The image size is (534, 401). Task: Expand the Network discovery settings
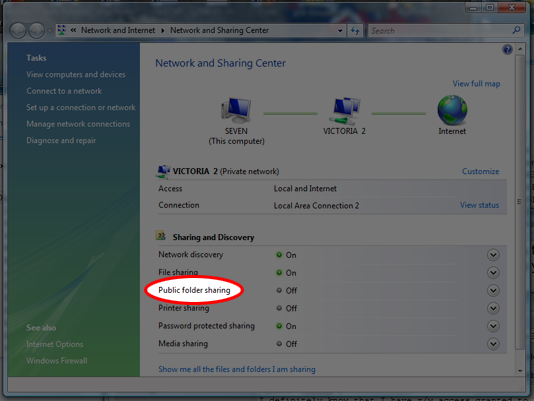(493, 255)
